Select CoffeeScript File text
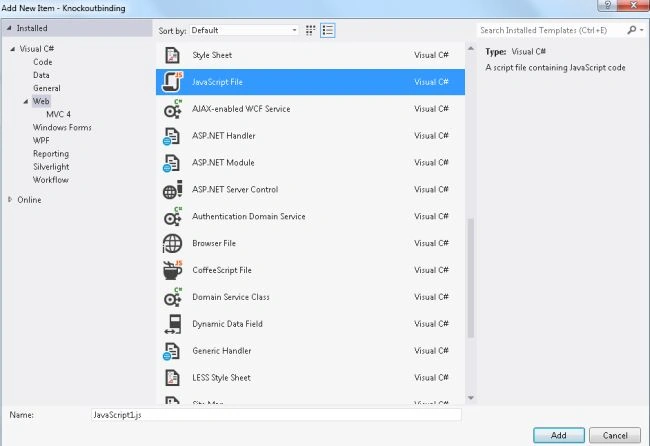Screen dimensions: 650x446 coord(222,270)
